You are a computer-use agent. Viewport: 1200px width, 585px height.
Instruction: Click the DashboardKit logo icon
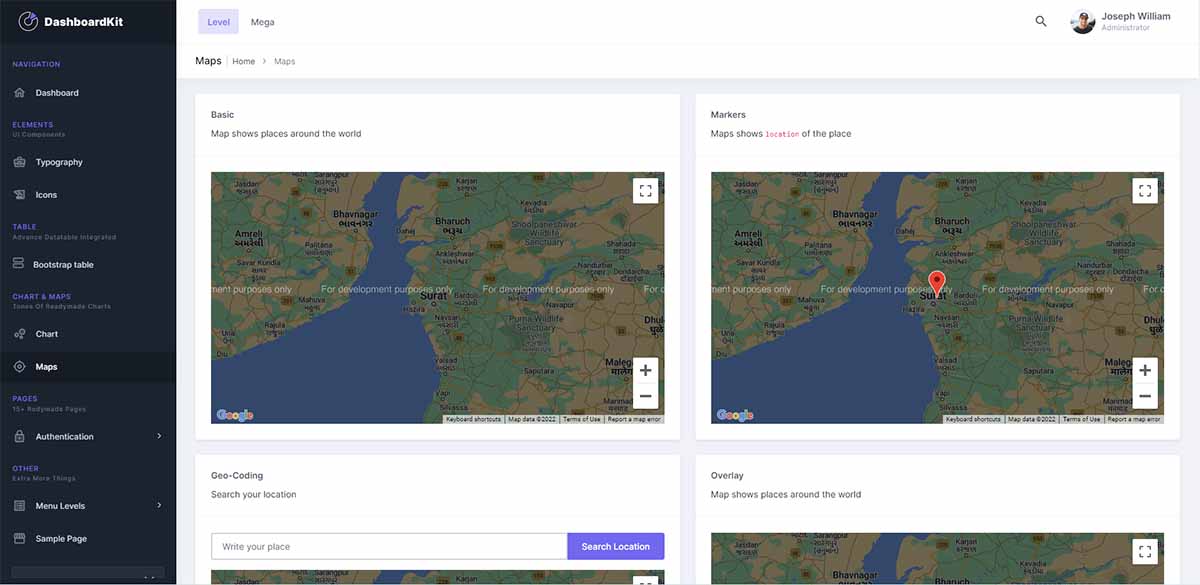(x=29, y=19)
